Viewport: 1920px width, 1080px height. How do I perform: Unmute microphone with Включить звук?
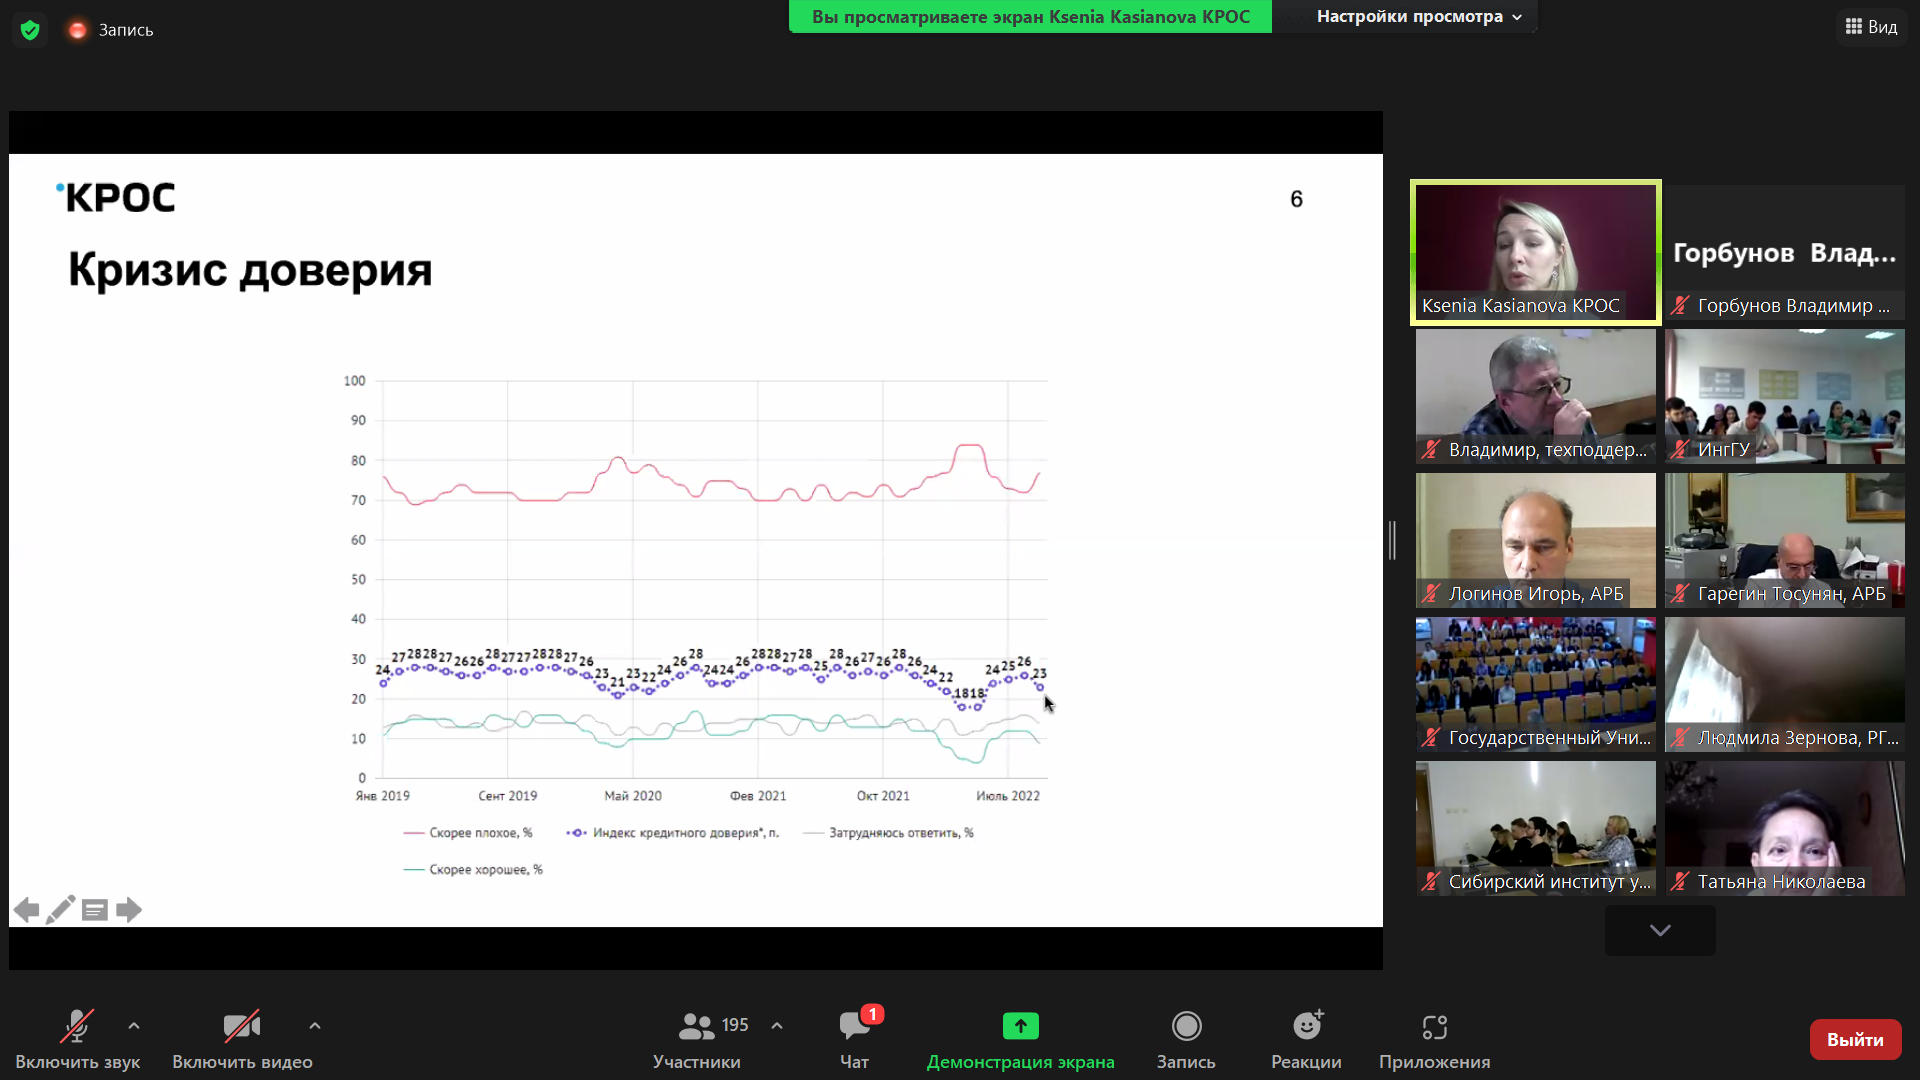tap(77, 1039)
